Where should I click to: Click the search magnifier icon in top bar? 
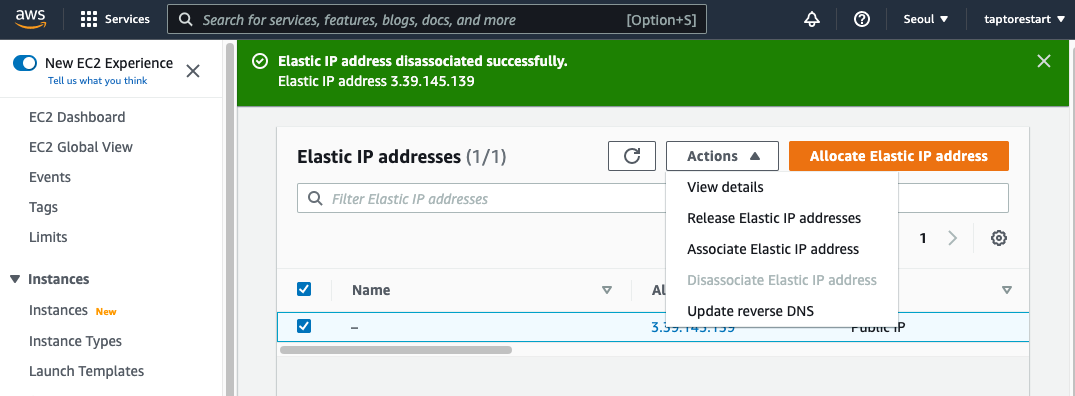tap(185, 20)
